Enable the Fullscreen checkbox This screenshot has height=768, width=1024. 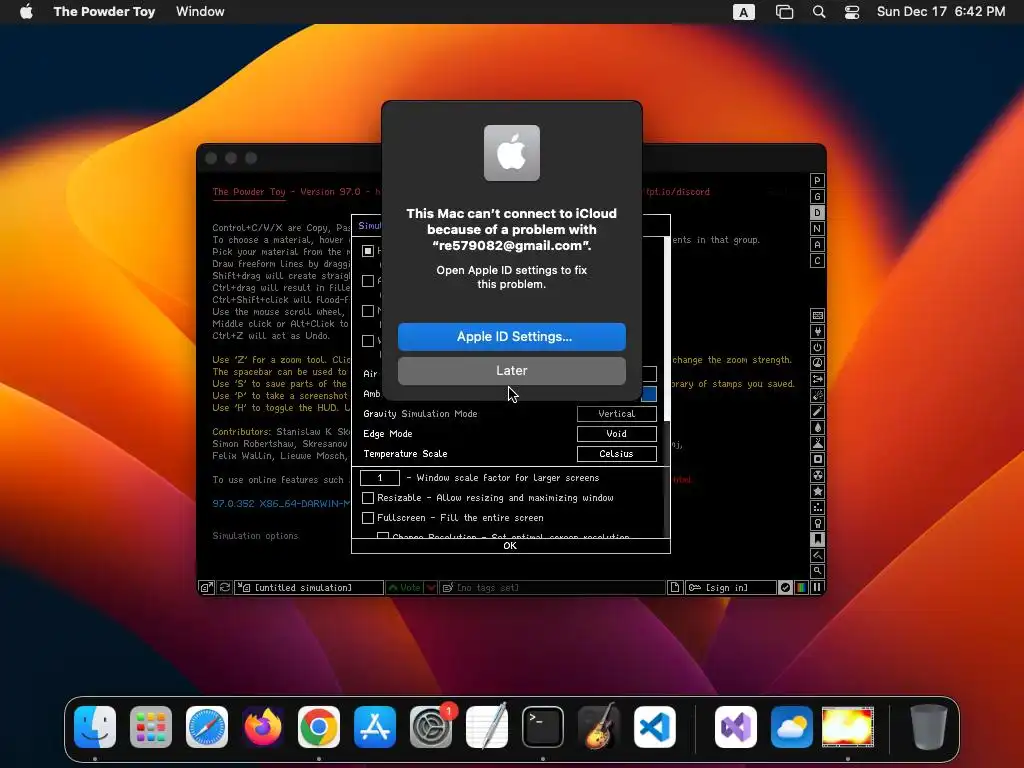368,518
